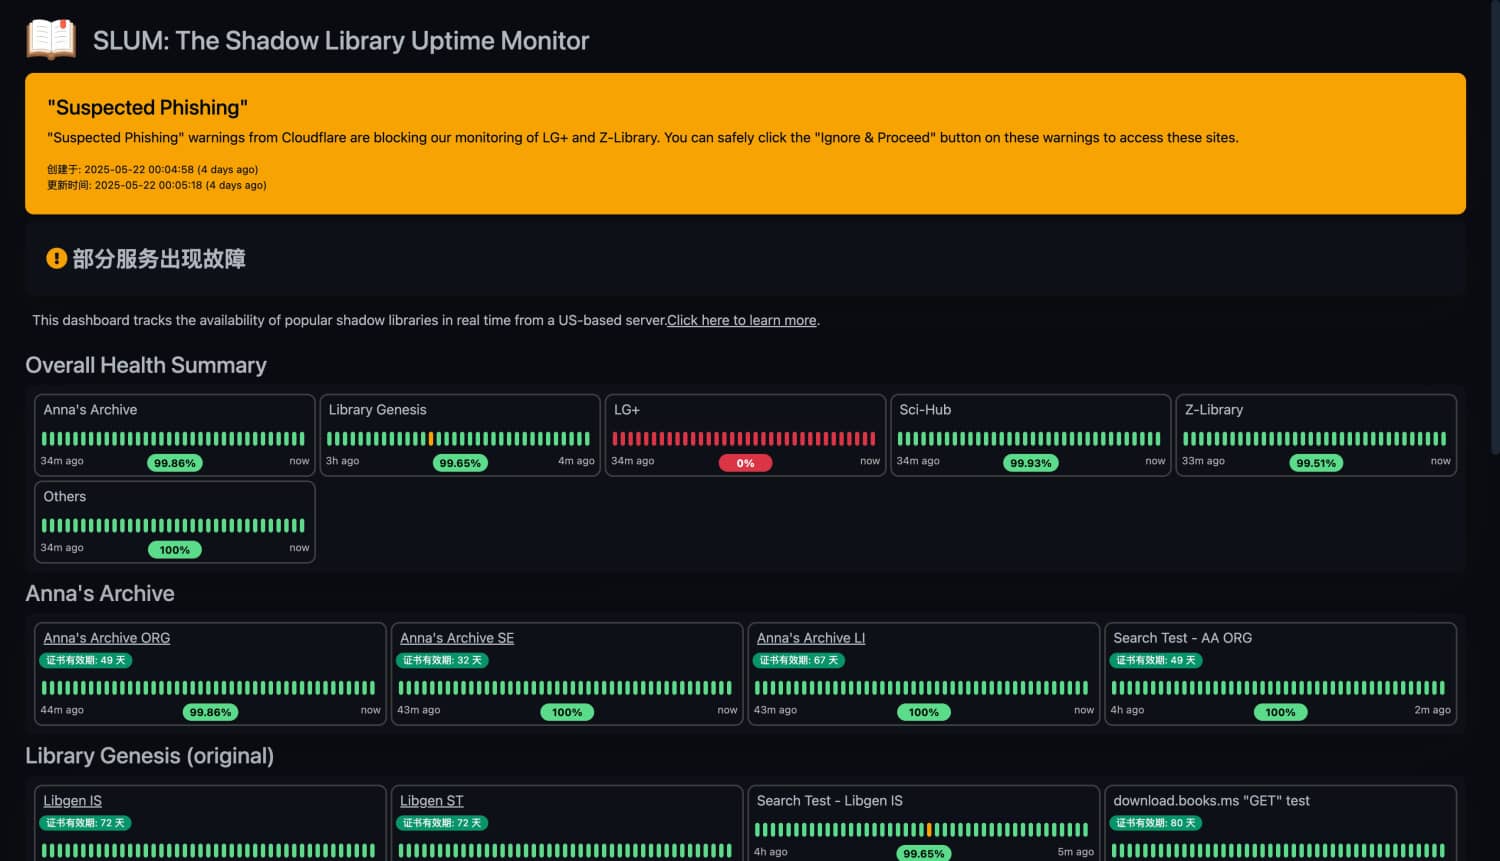1500x861 pixels.
Task: Click the SLUM page title heading
Action: 341,41
